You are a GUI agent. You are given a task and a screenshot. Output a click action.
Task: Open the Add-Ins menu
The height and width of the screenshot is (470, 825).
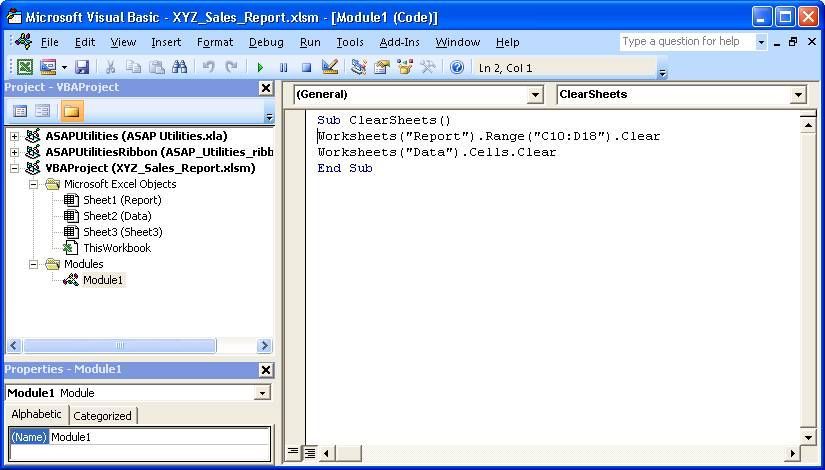[x=399, y=42]
